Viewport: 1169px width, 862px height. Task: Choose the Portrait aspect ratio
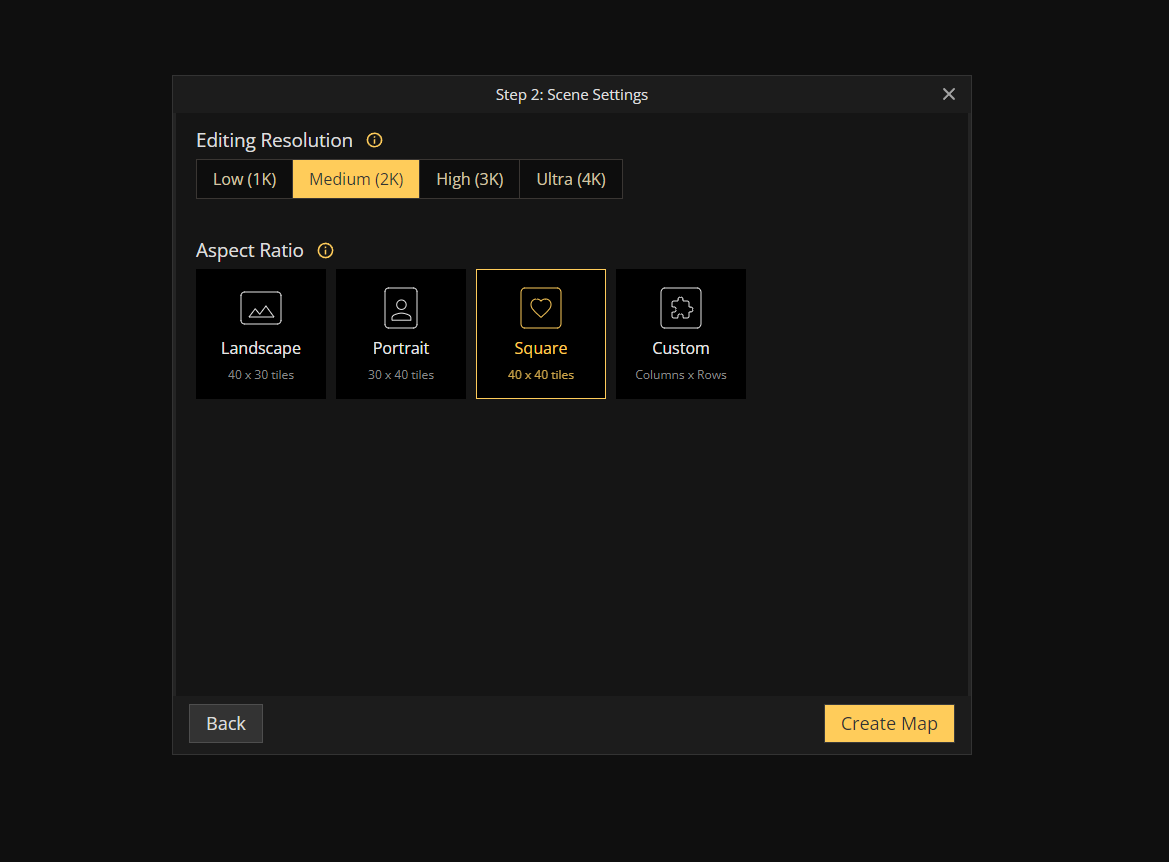(x=401, y=334)
